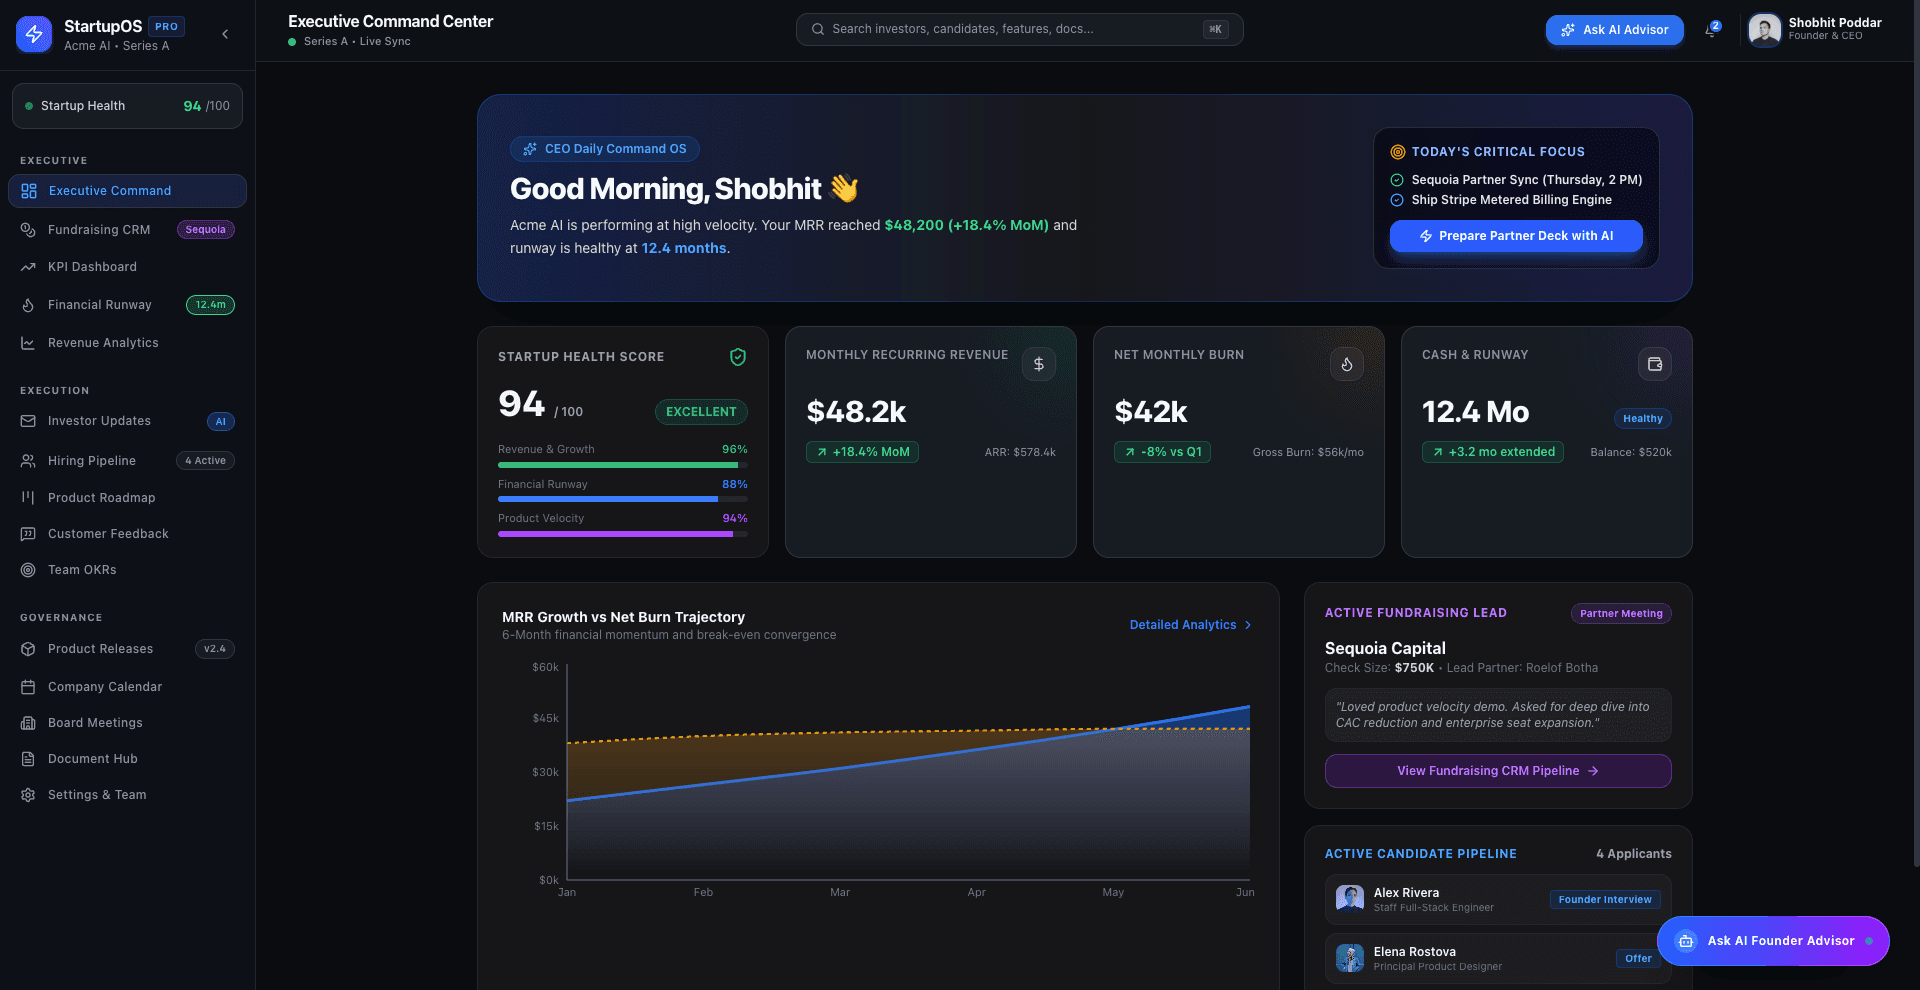Image resolution: width=1920 pixels, height=990 pixels.
Task: Click the Sequoia badge beside Fundraising CRM
Action: 205,230
